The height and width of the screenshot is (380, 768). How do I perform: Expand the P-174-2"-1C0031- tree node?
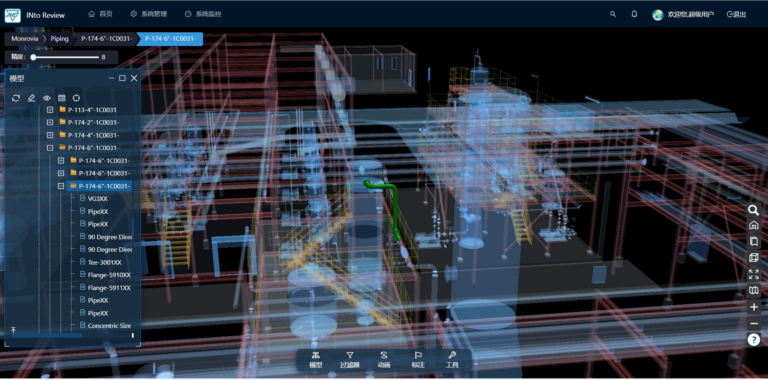pyautogui.click(x=49, y=122)
